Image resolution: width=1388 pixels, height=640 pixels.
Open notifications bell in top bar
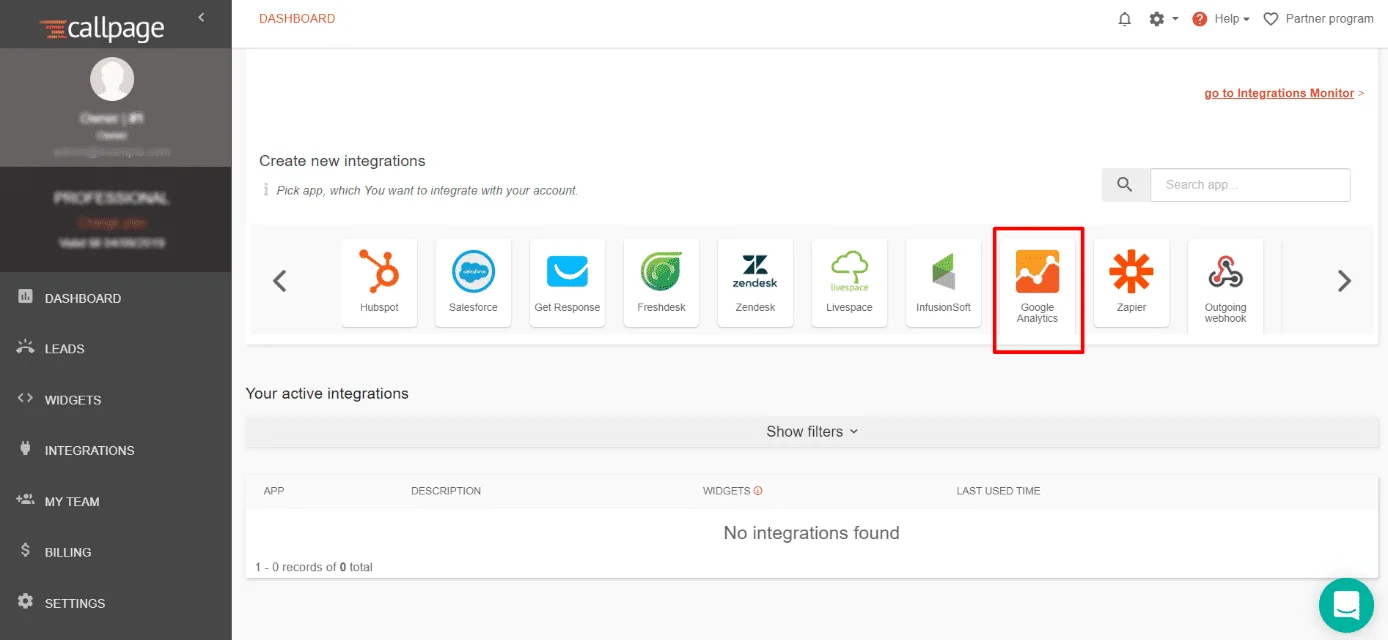click(1125, 19)
